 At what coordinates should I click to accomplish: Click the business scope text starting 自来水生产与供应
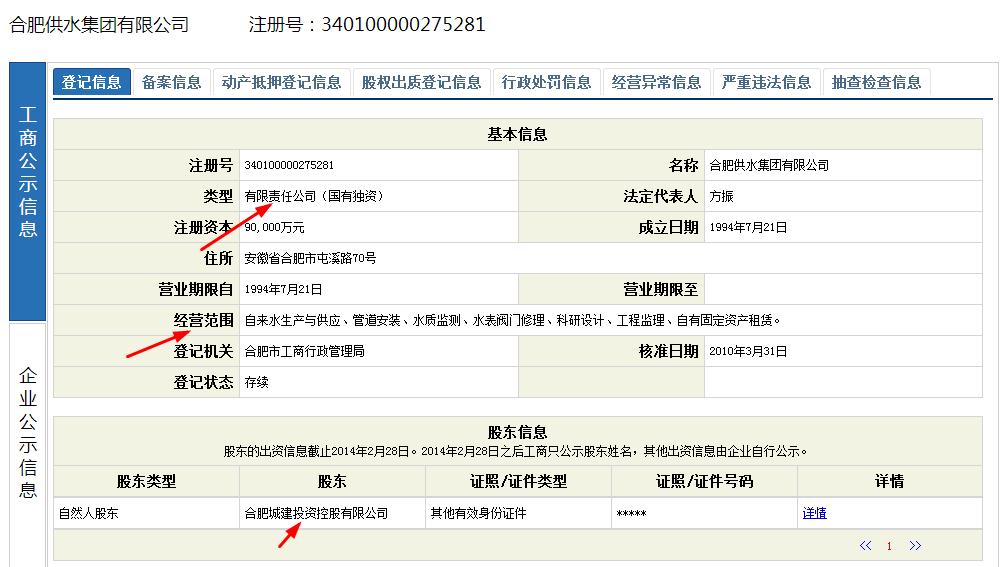pos(512,320)
